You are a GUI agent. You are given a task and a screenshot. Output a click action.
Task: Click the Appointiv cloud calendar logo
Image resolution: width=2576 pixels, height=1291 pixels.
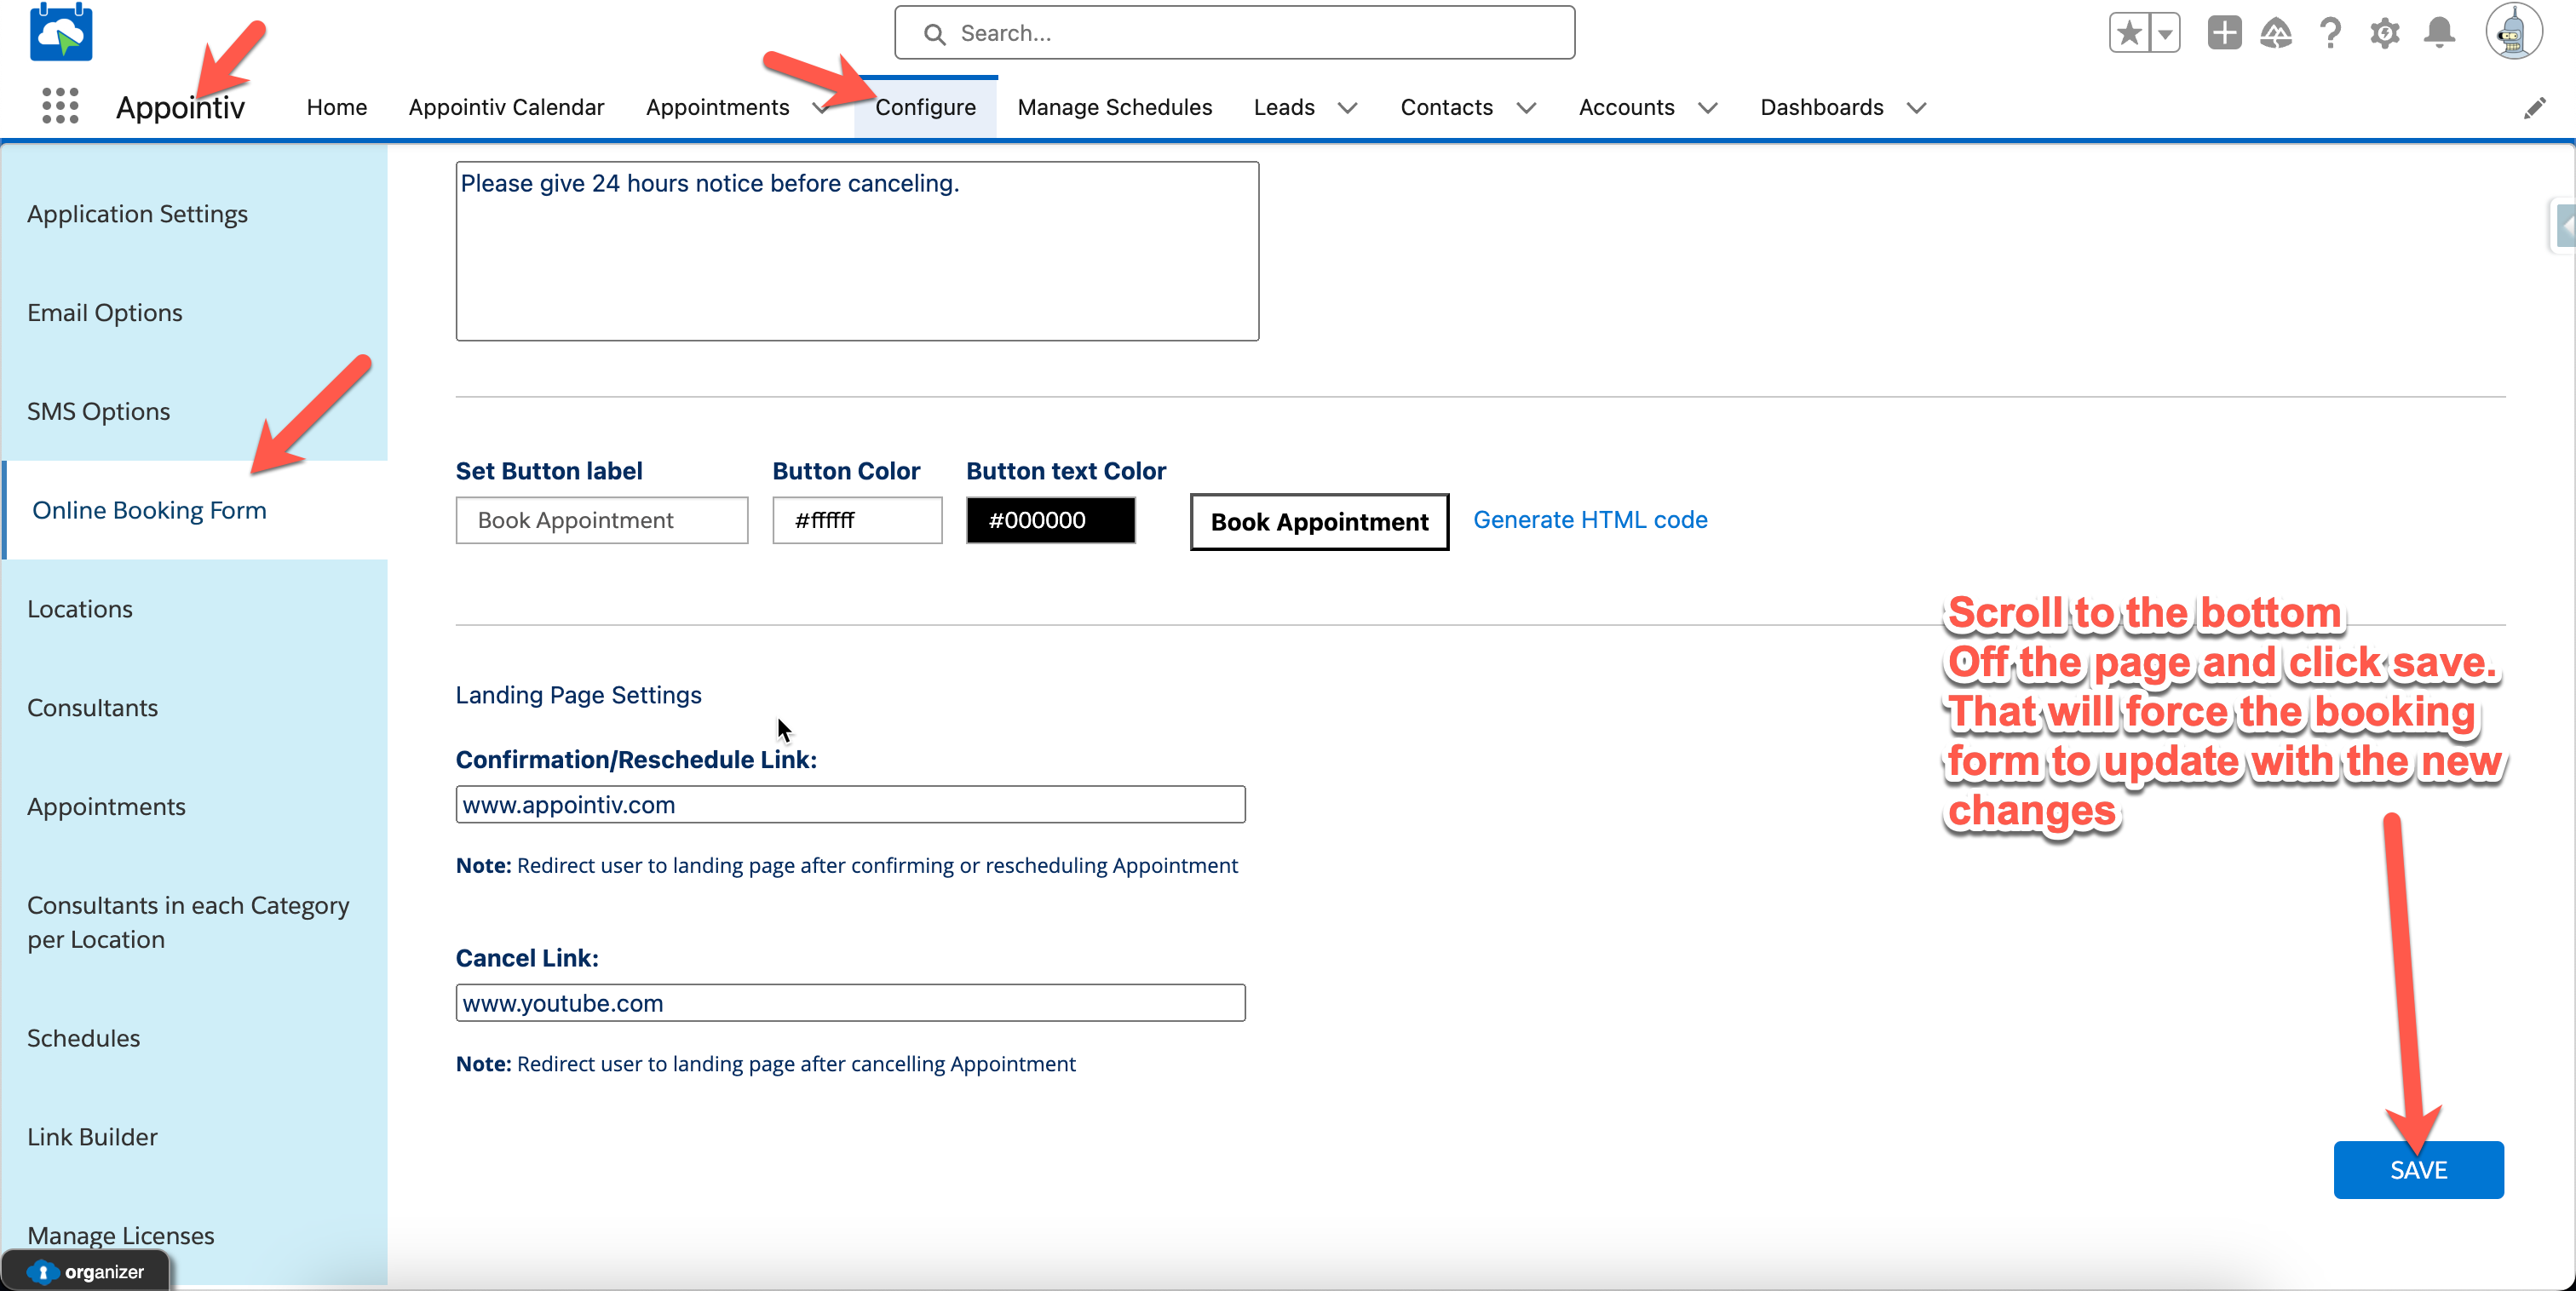tap(61, 33)
